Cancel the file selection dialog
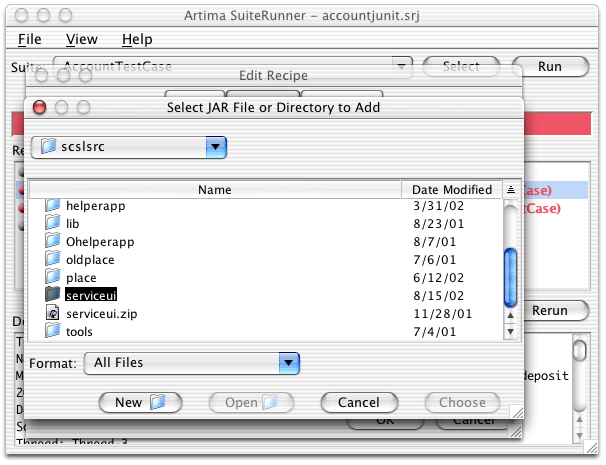This screenshot has height=465, width=606. coord(359,402)
